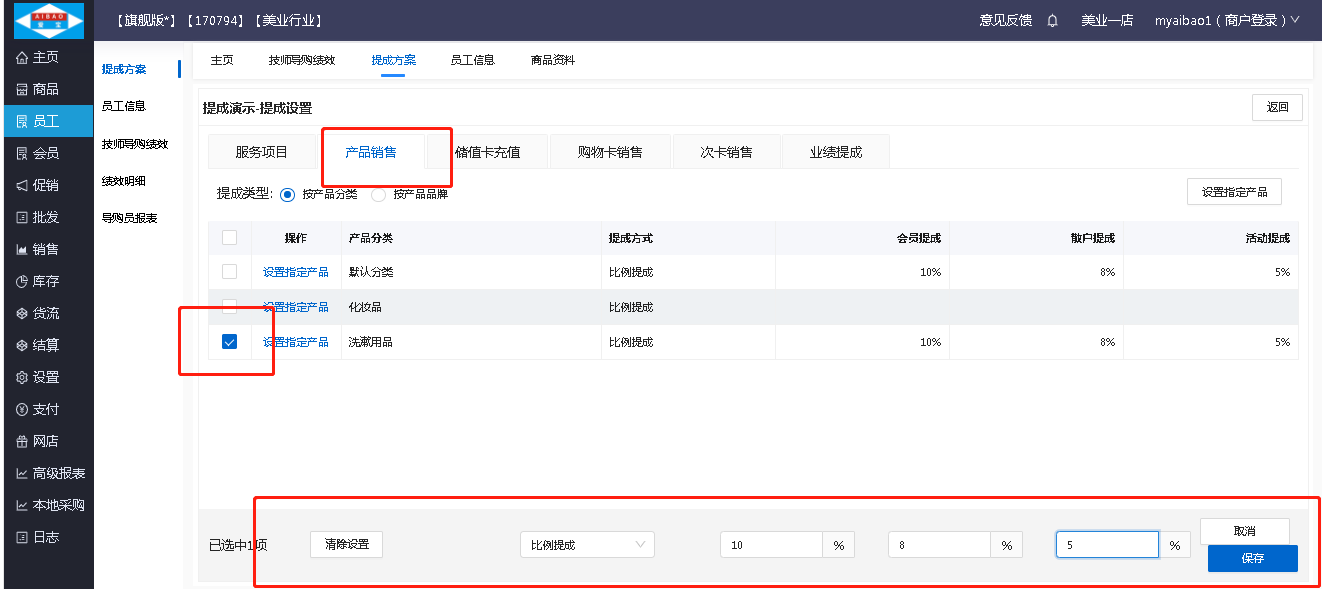Open the 商品资料 top tab
Image resolution: width=1322 pixels, height=589 pixels.
point(553,60)
